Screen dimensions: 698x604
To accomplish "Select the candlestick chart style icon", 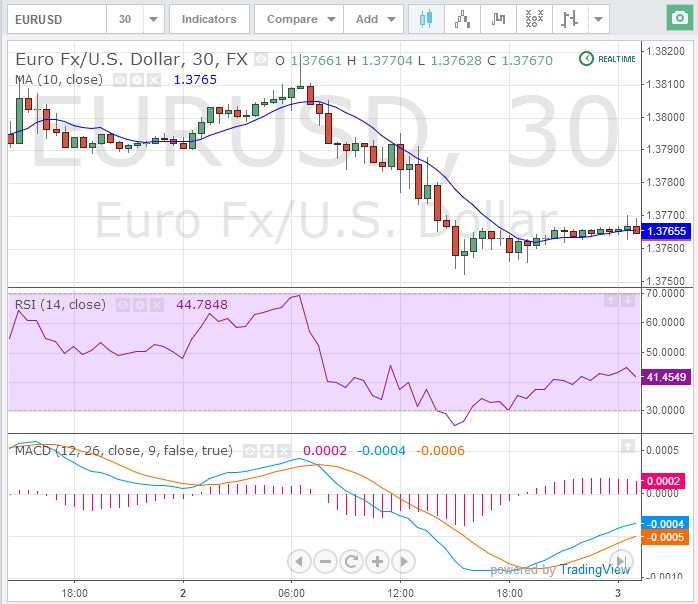I will 426,19.
